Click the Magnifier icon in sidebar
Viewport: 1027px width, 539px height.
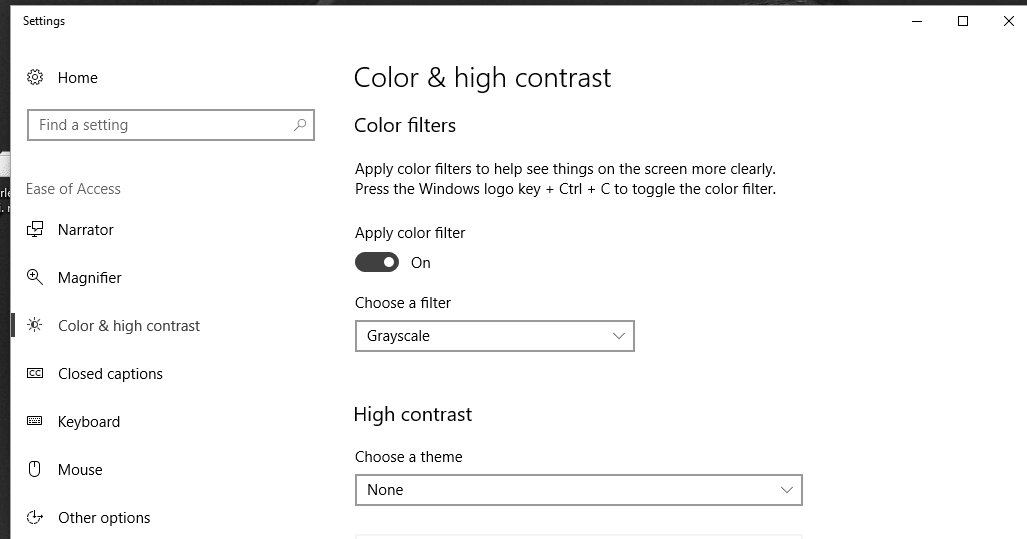point(35,277)
